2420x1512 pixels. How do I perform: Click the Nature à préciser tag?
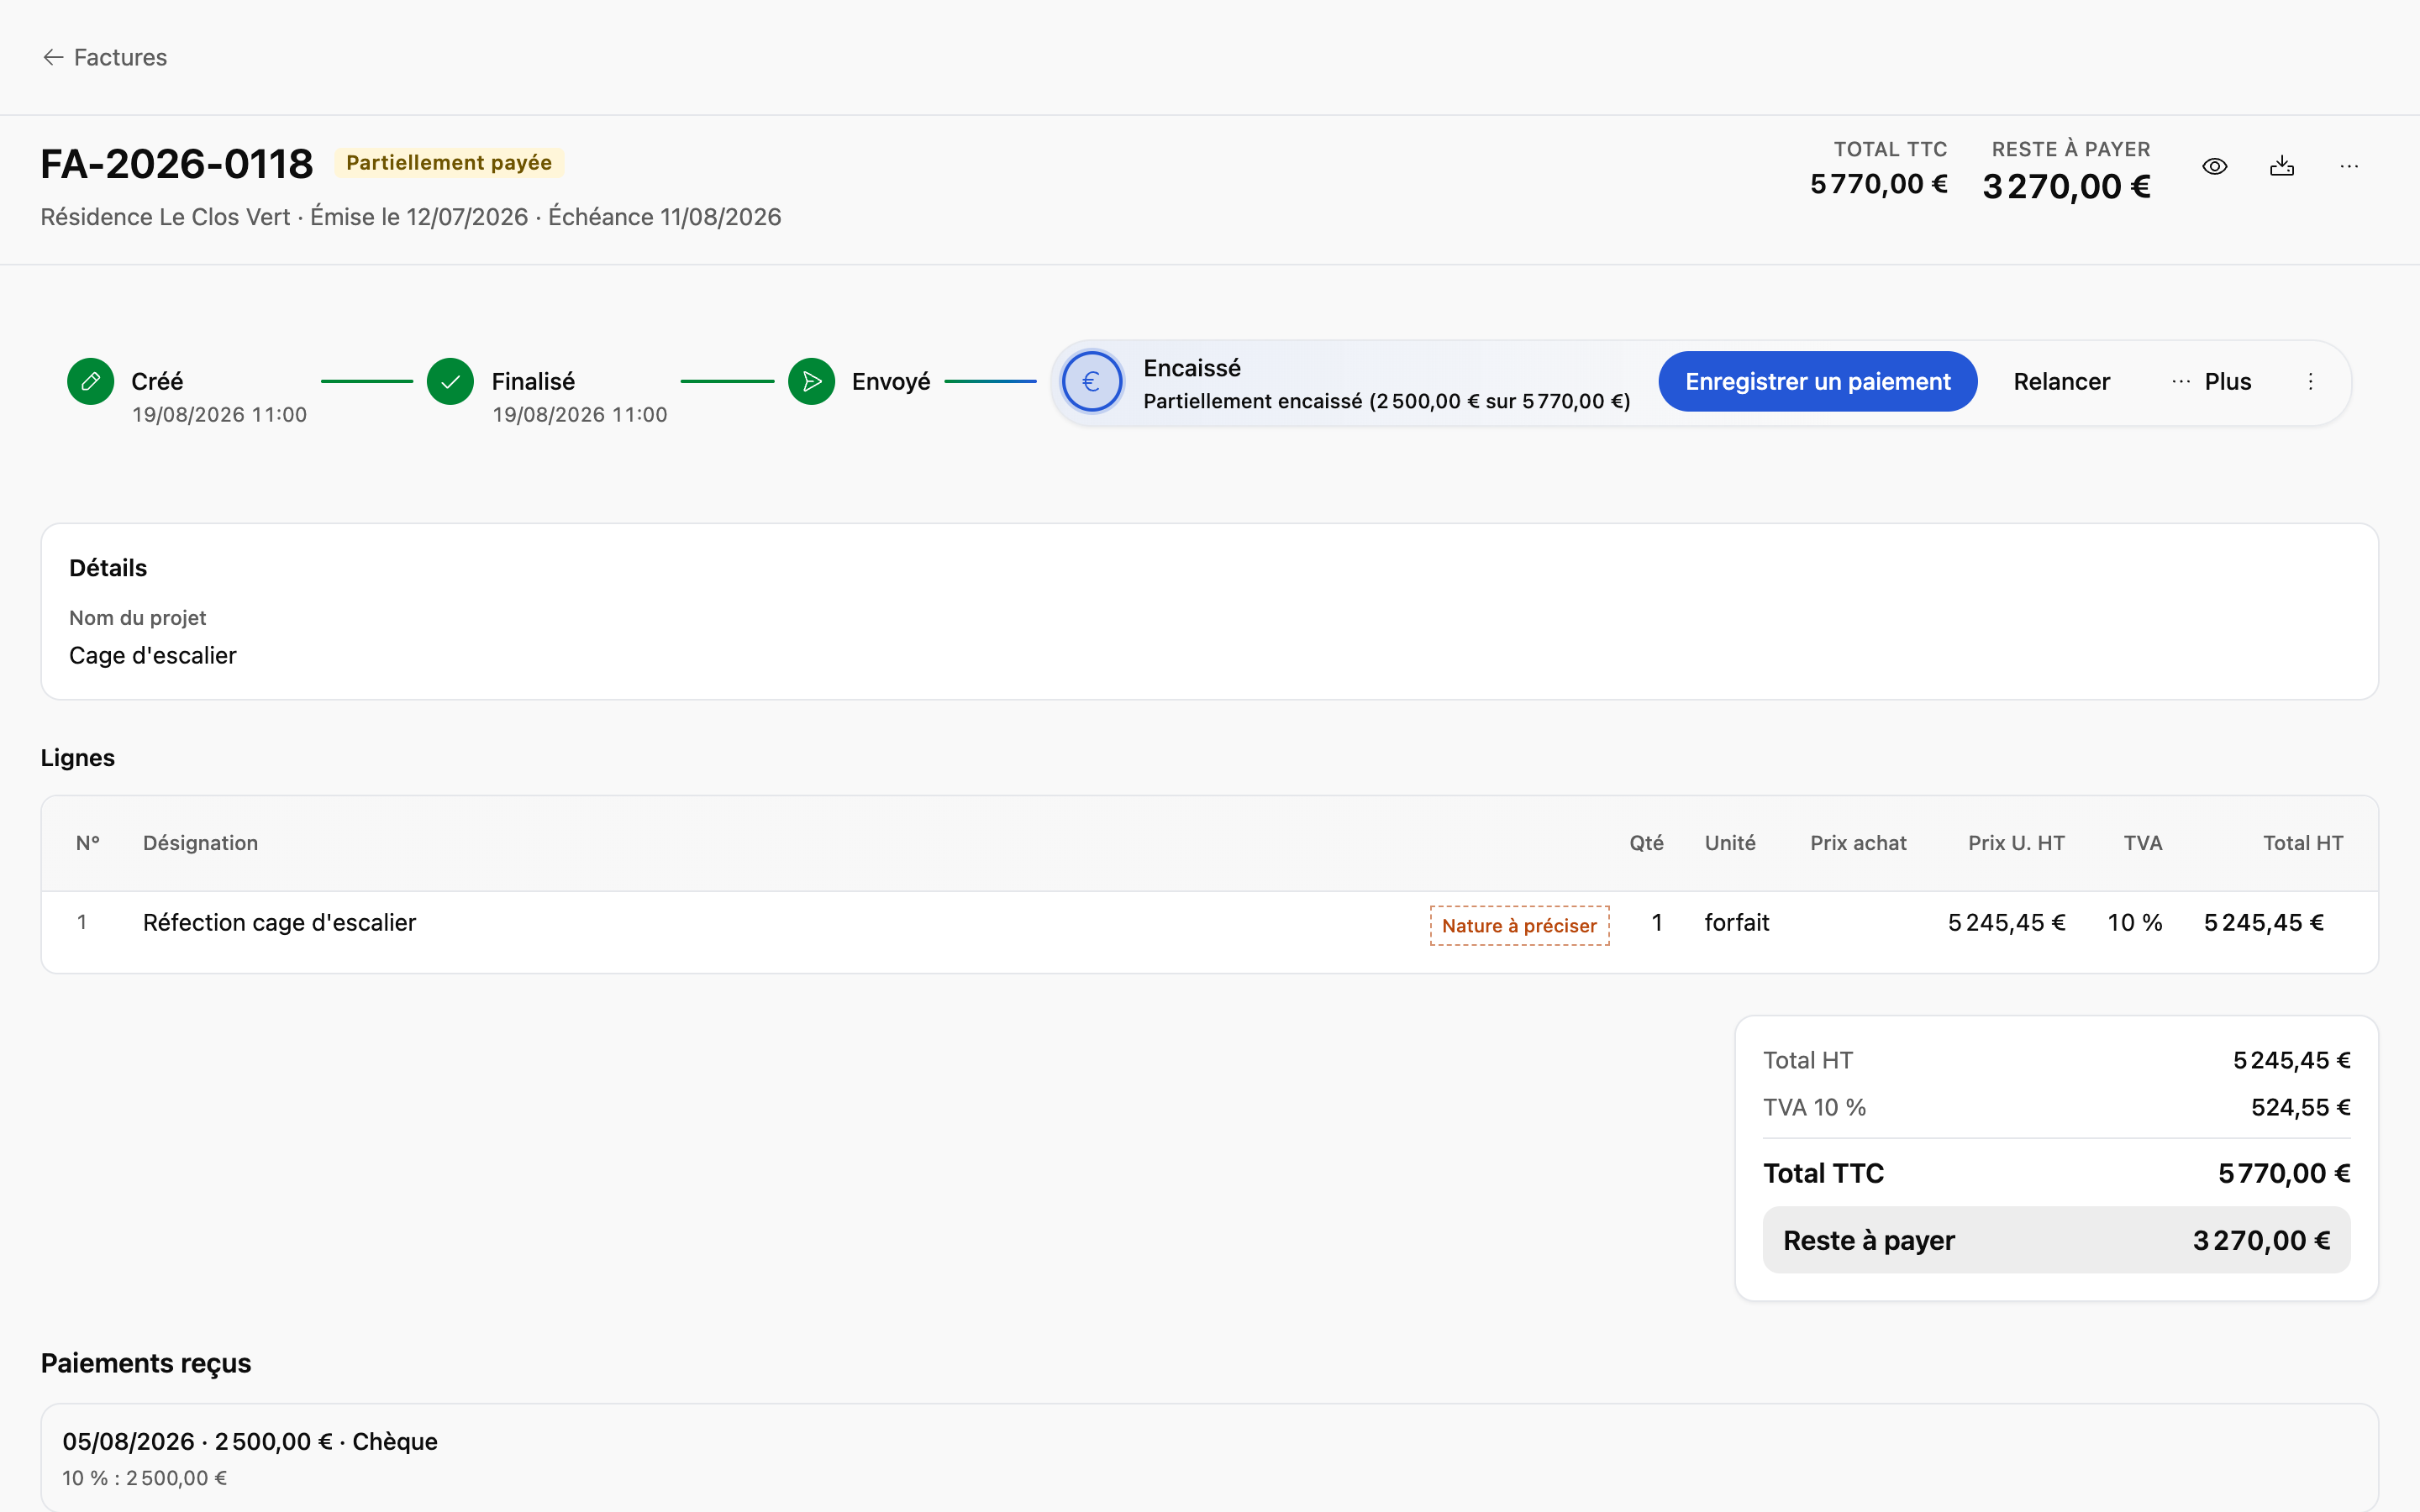pyautogui.click(x=1519, y=925)
